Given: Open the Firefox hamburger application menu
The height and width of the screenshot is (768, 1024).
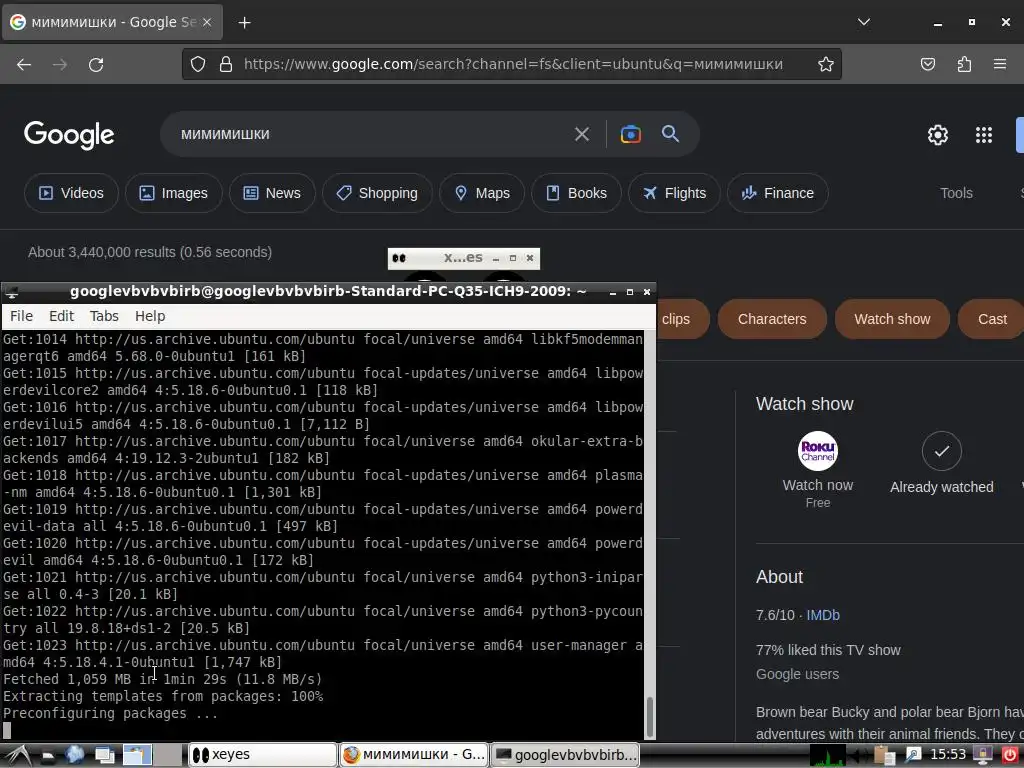Looking at the screenshot, I should click(1000, 64).
